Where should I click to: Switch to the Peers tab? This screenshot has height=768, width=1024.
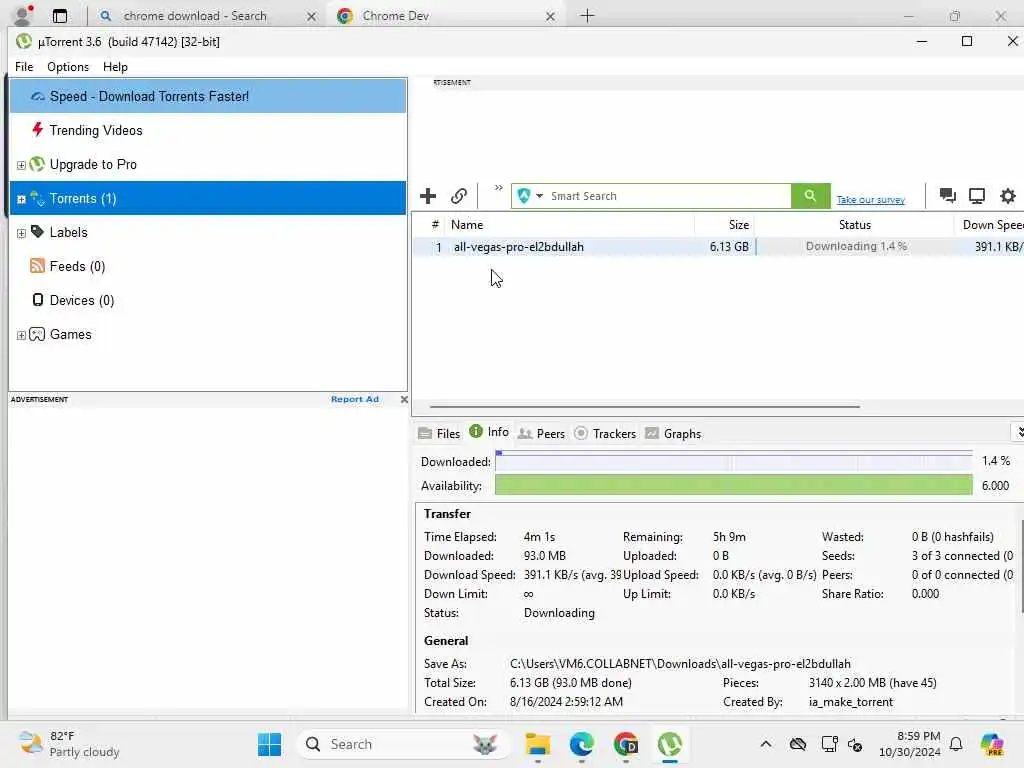tap(541, 434)
